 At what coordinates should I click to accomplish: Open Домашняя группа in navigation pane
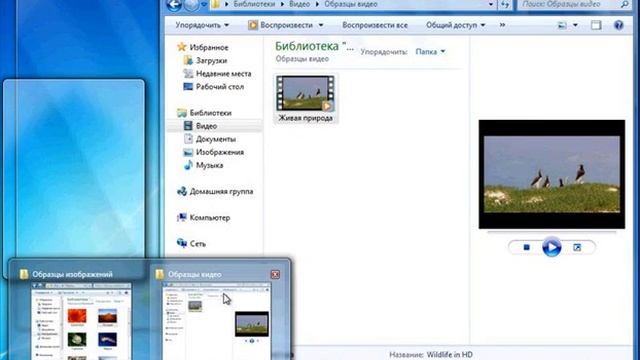221,191
